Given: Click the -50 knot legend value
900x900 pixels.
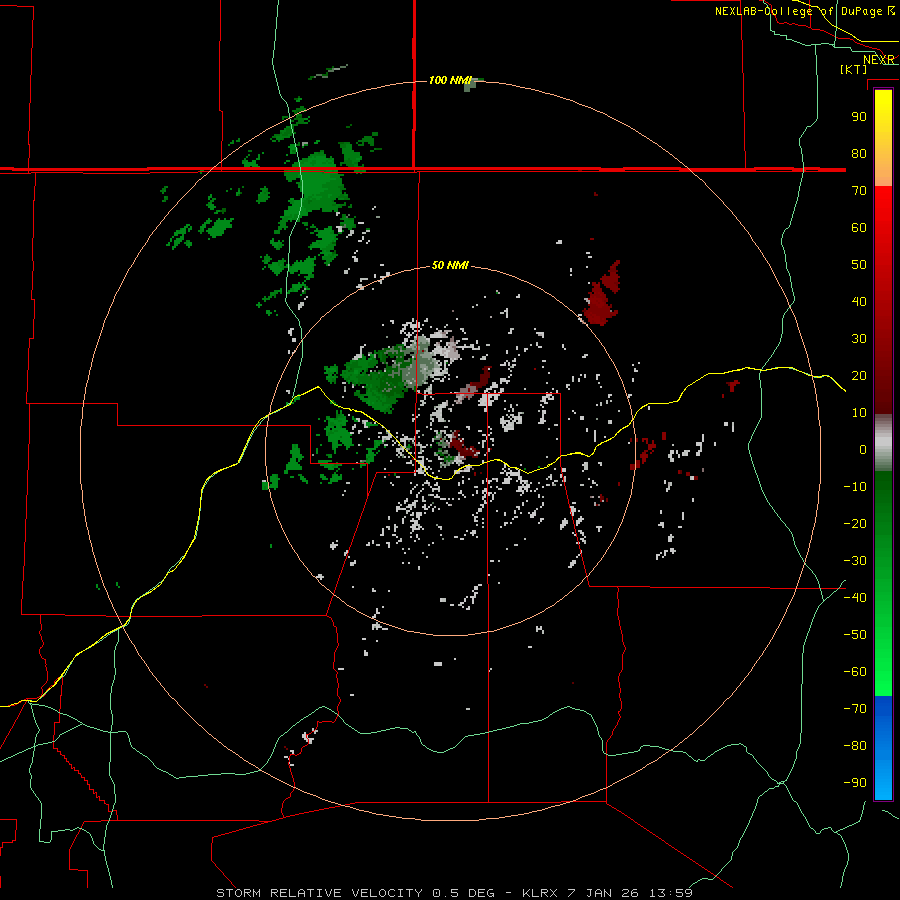Looking at the screenshot, I should coord(855,635).
